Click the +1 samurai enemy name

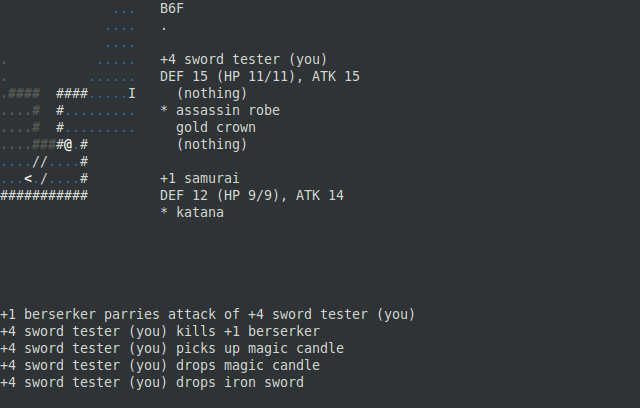coord(200,178)
